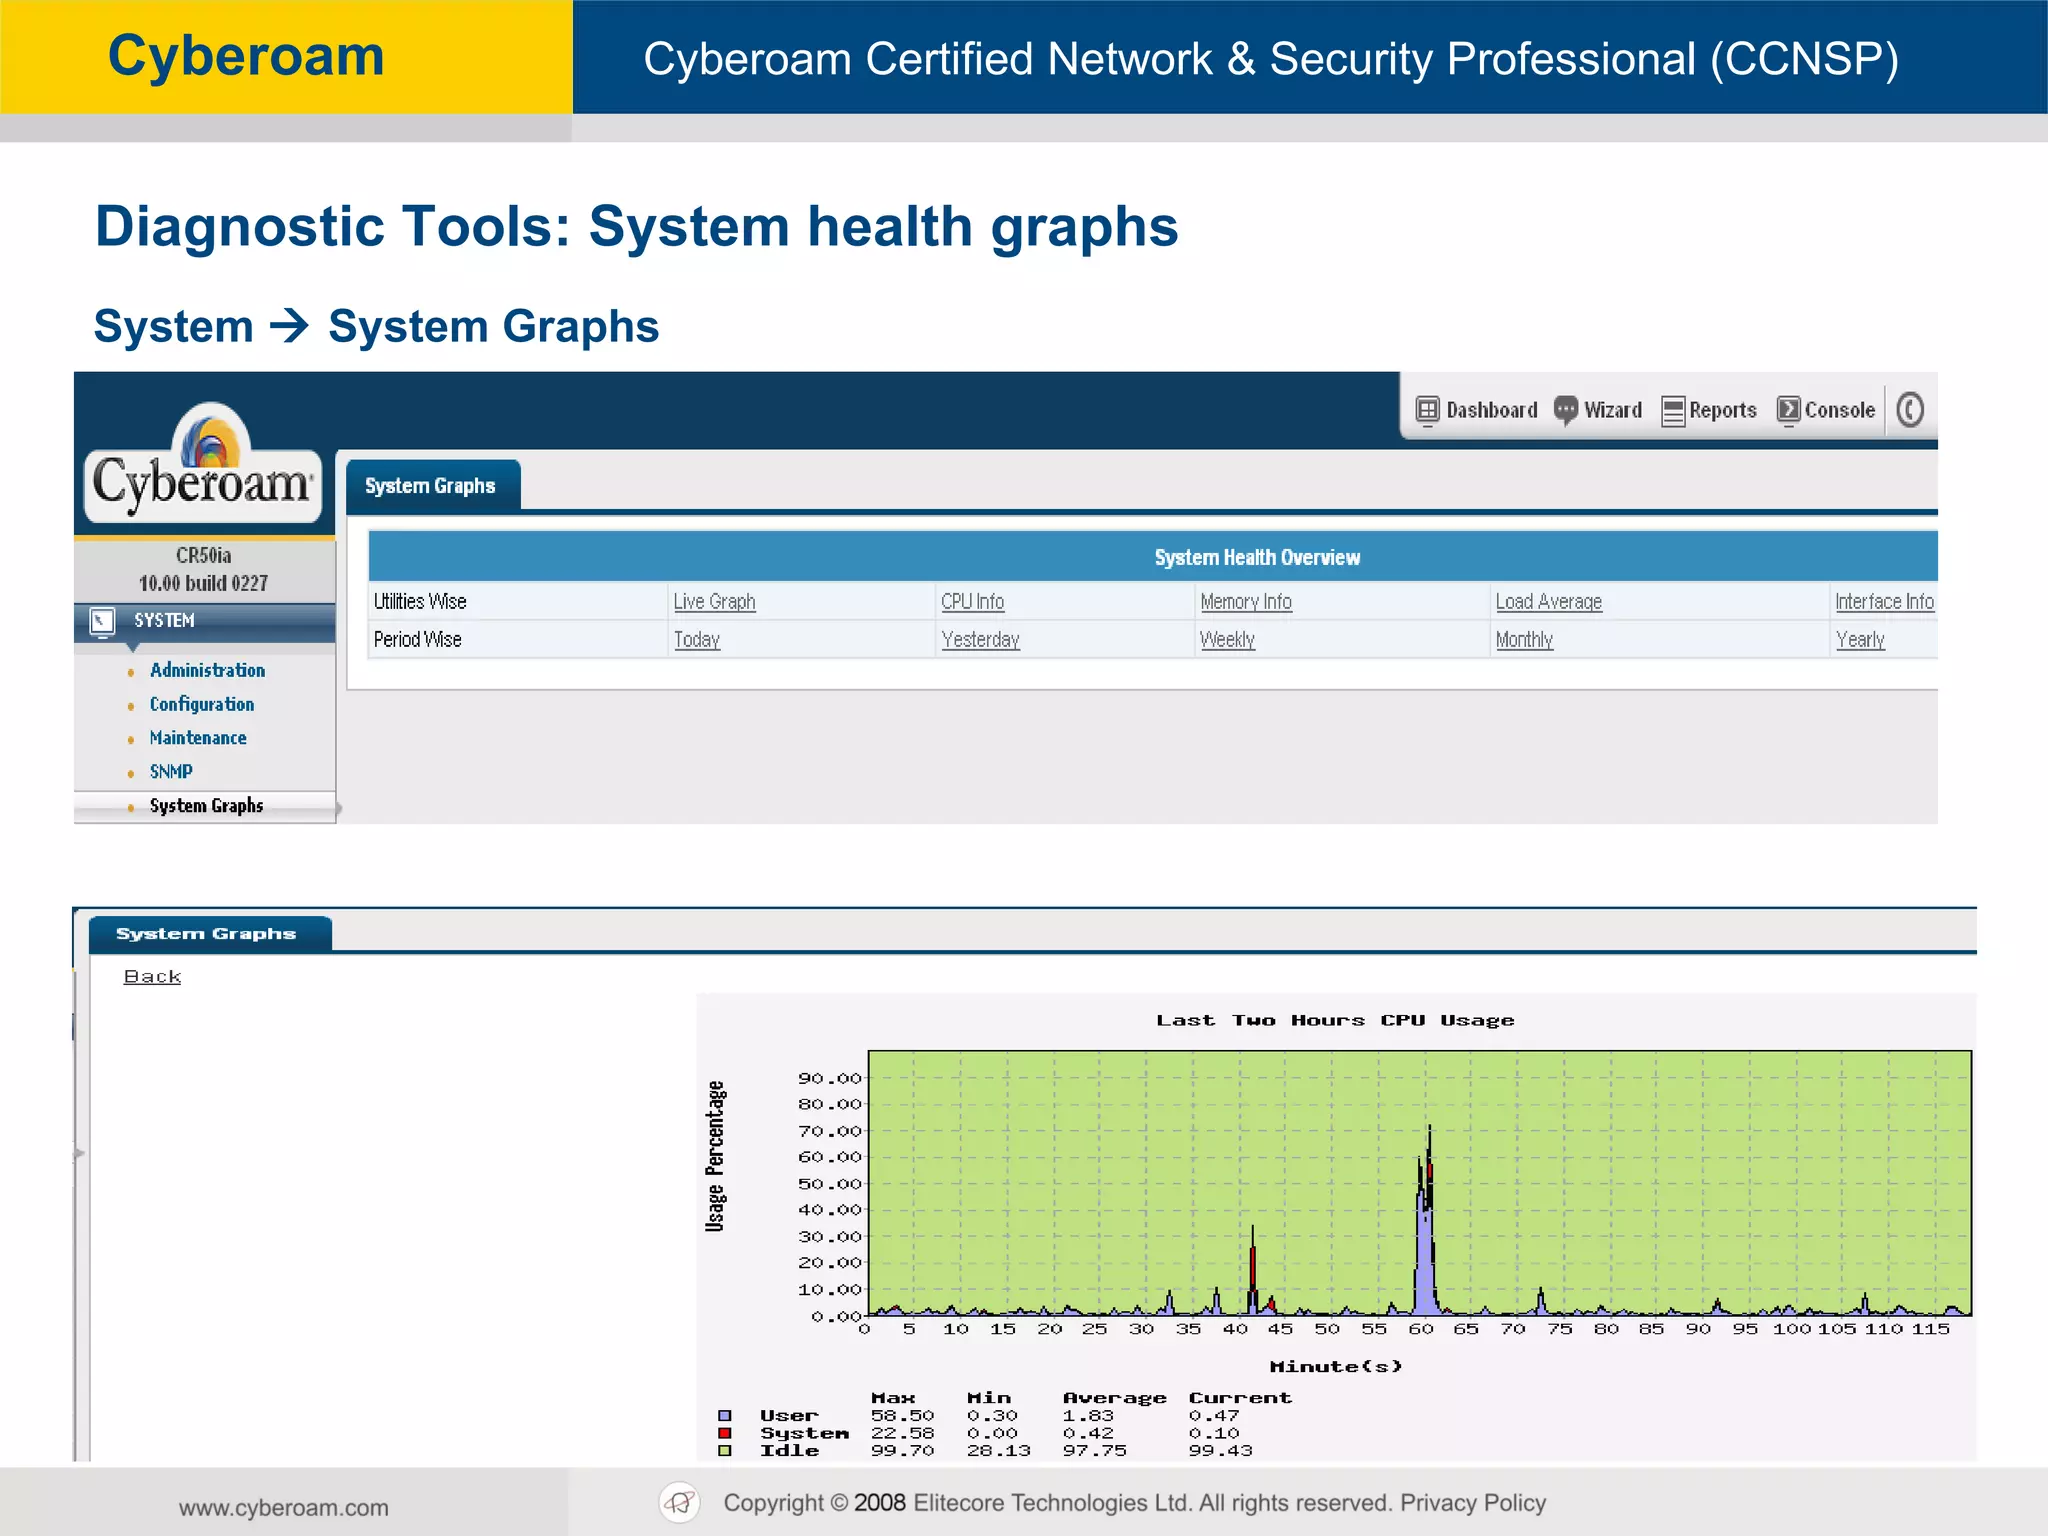
Task: Click the System Current value 0.10
Action: pyautogui.click(x=1214, y=1434)
